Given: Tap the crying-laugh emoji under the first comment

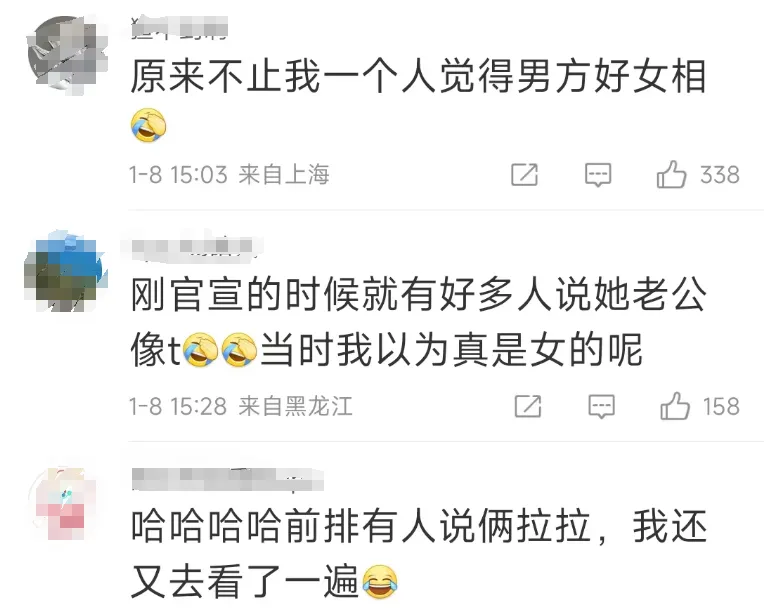Looking at the screenshot, I should (x=148, y=125).
